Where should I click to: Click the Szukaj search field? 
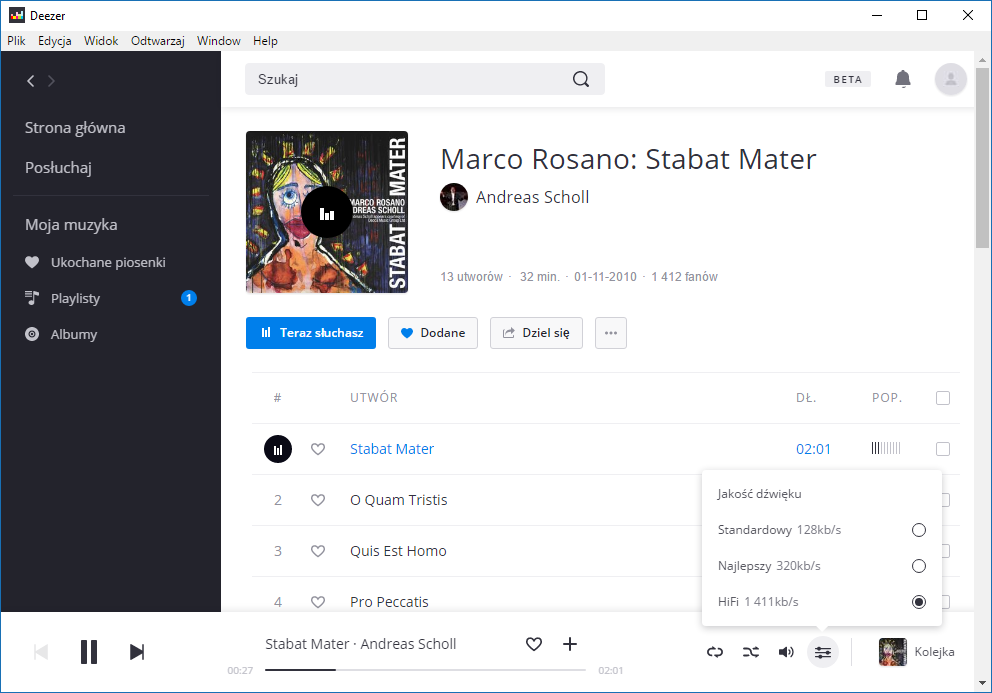click(425, 79)
